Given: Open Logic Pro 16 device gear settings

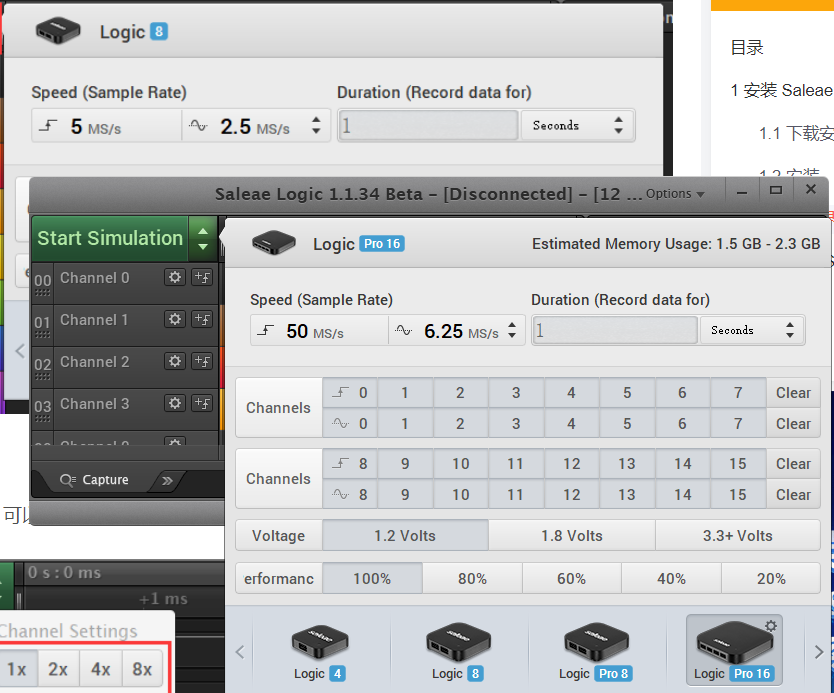Looking at the screenshot, I should tap(771, 626).
